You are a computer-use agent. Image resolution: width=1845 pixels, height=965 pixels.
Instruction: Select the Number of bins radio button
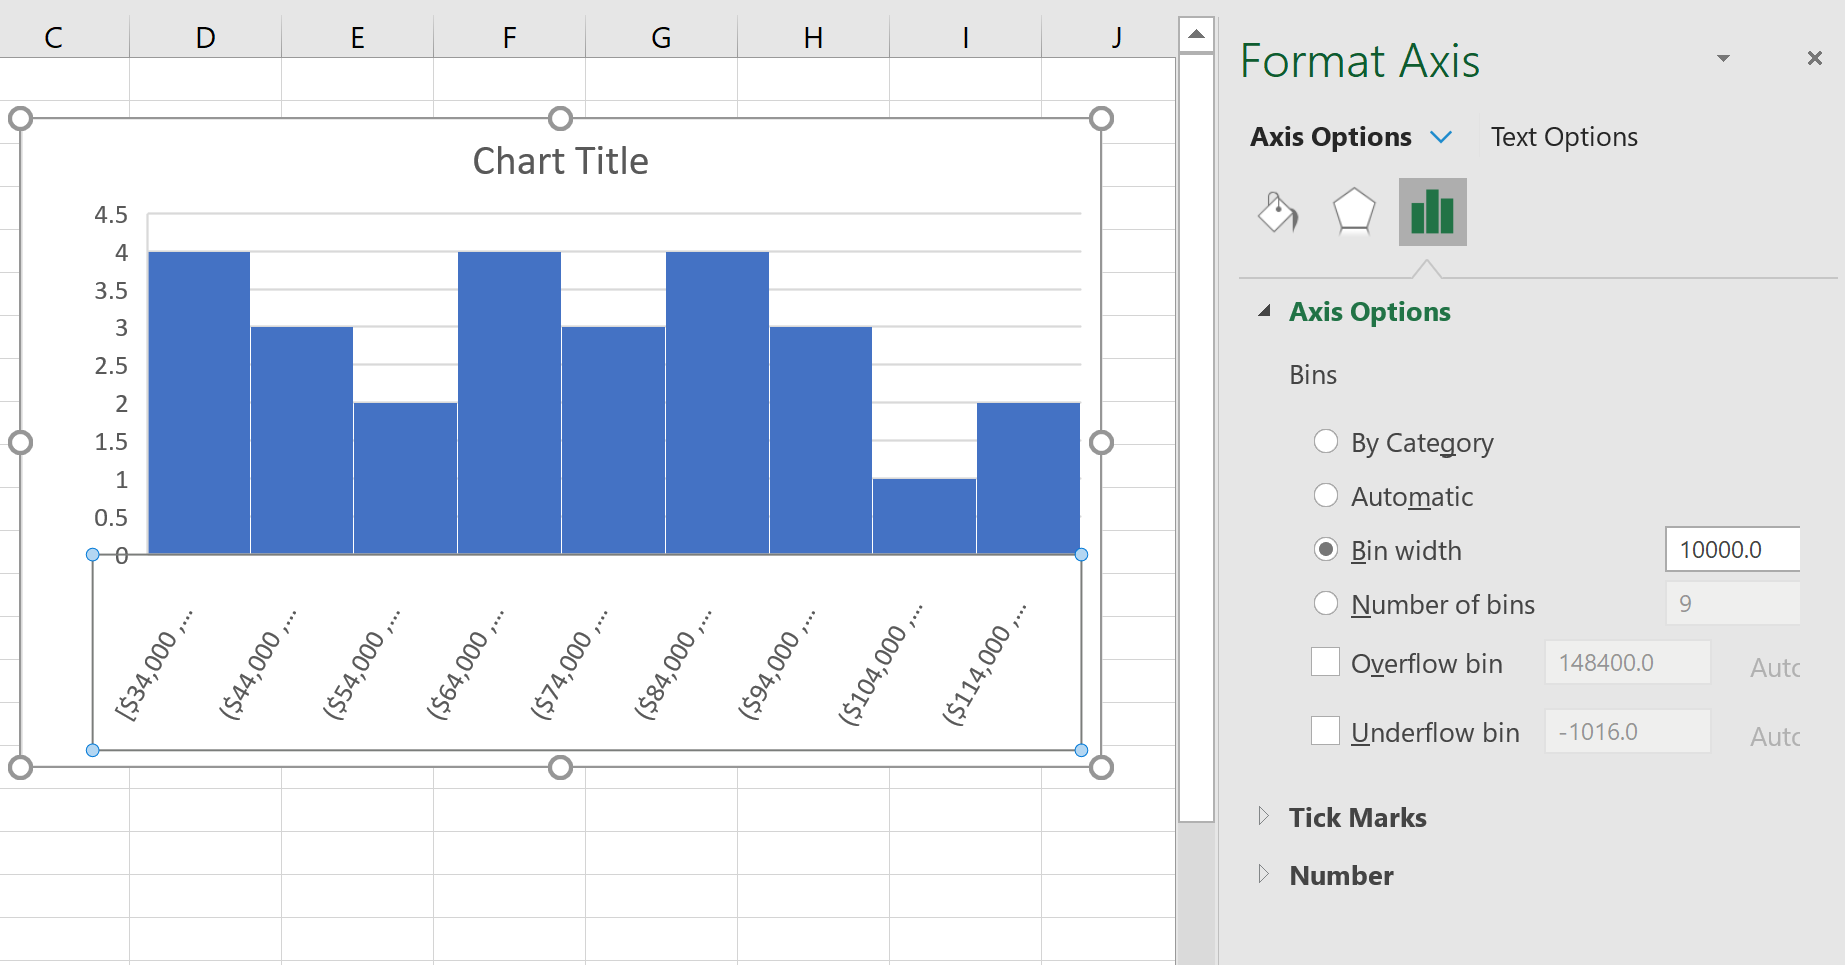tap(1326, 603)
